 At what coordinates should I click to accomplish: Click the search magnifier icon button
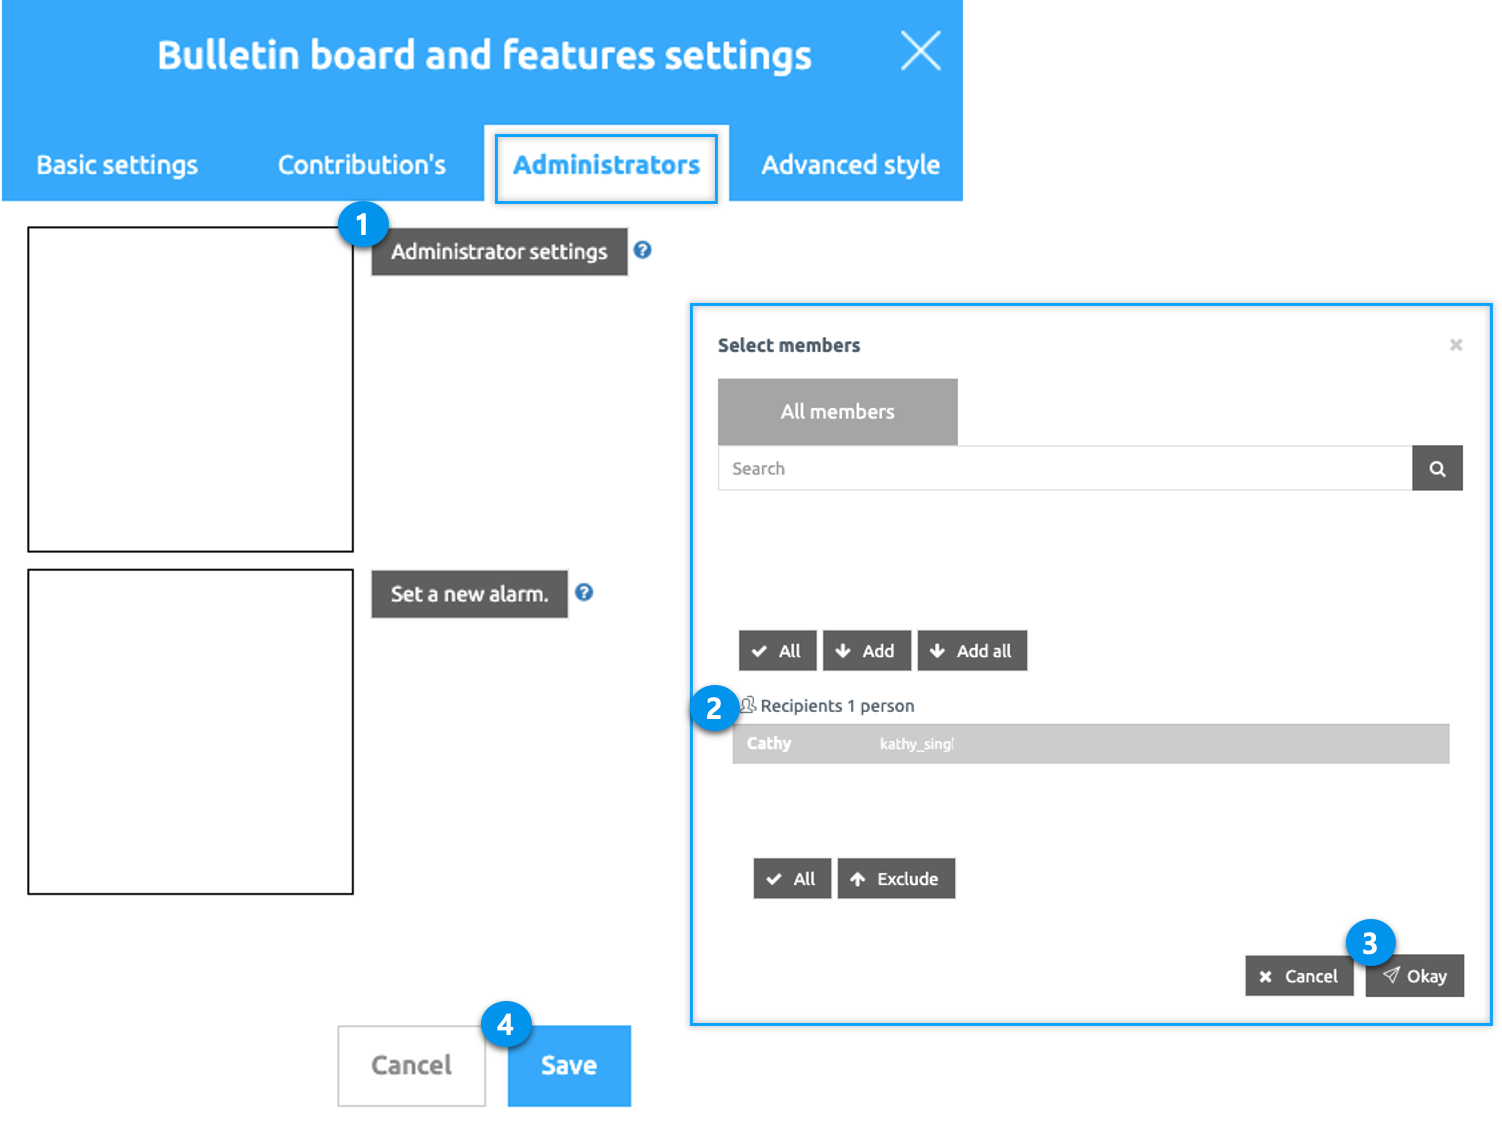(1437, 468)
